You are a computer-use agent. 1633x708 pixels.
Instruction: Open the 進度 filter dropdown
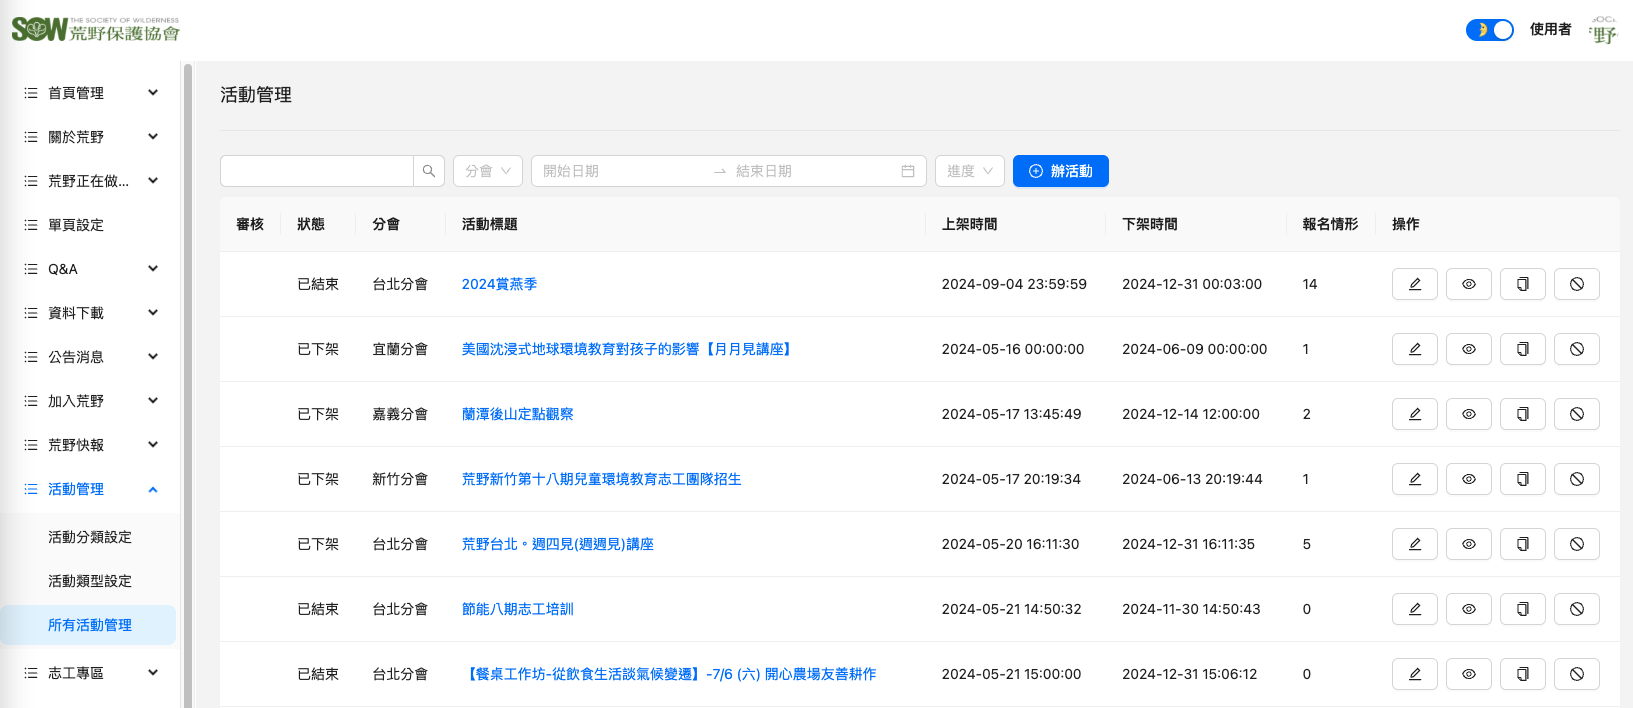click(x=969, y=171)
